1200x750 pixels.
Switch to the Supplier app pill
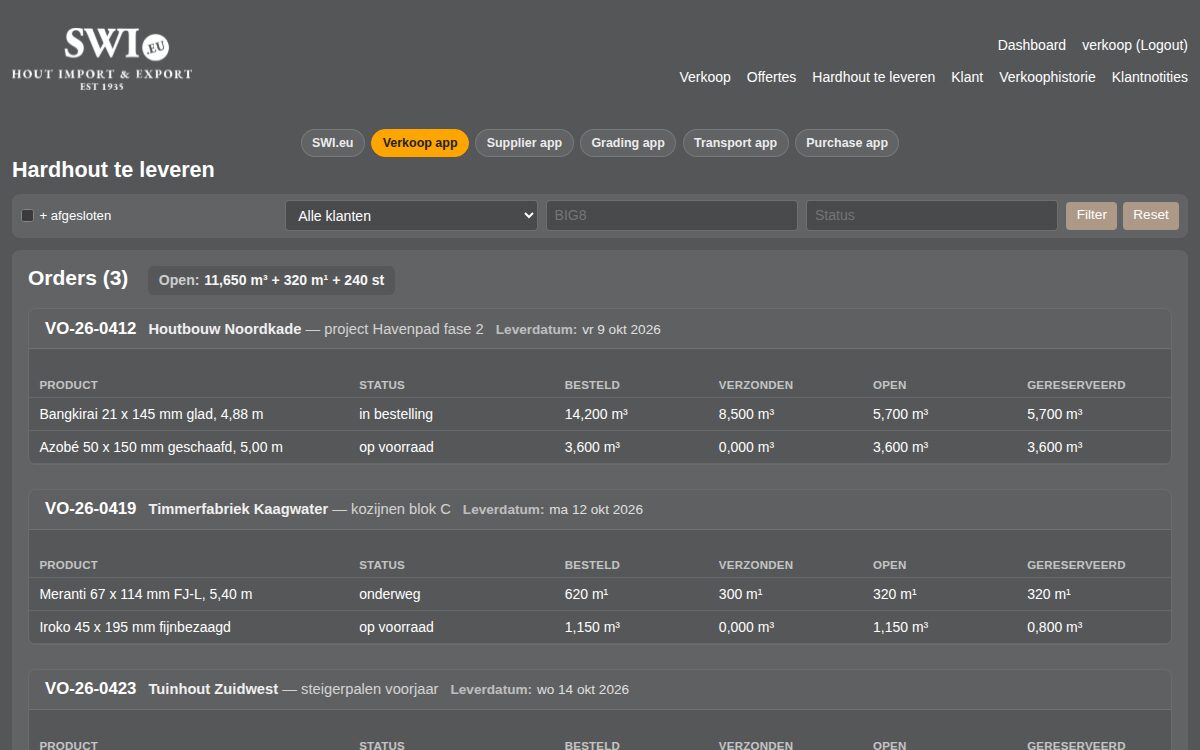click(x=524, y=143)
